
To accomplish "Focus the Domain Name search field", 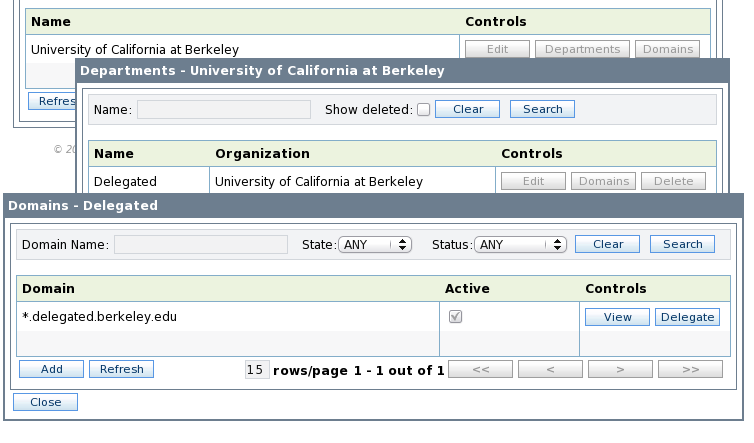I will point(201,244).
